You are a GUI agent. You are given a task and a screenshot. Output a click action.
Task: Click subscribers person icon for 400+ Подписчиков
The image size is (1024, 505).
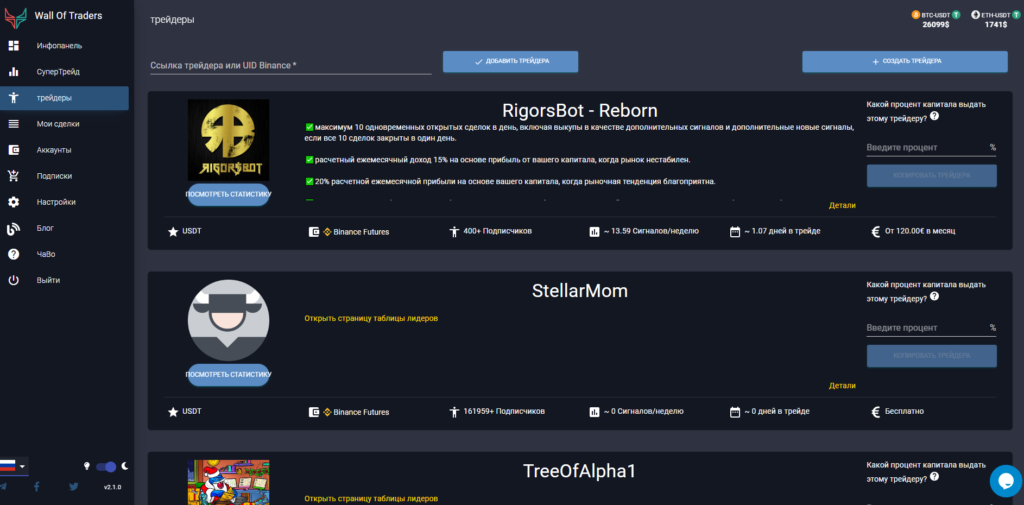click(x=455, y=231)
